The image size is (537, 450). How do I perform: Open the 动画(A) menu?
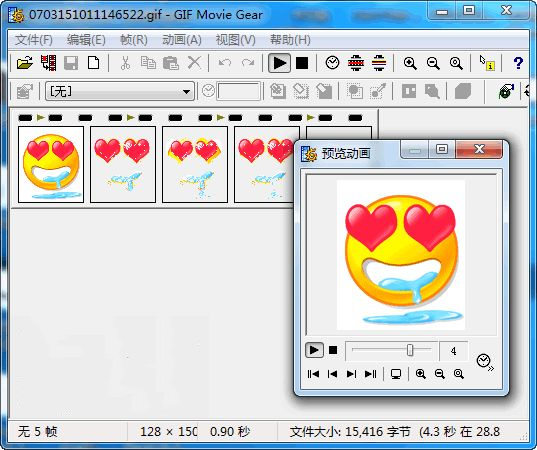coord(182,40)
